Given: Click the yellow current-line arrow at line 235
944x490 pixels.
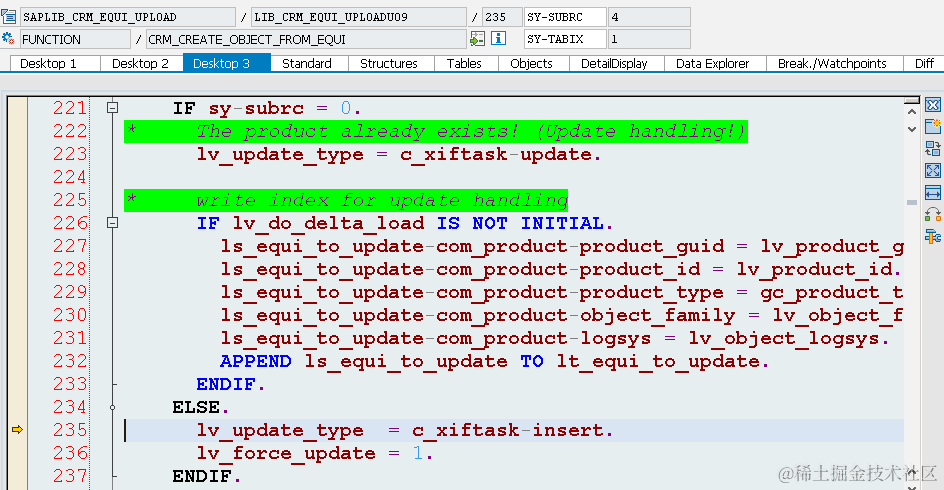Looking at the screenshot, I should click(17, 430).
